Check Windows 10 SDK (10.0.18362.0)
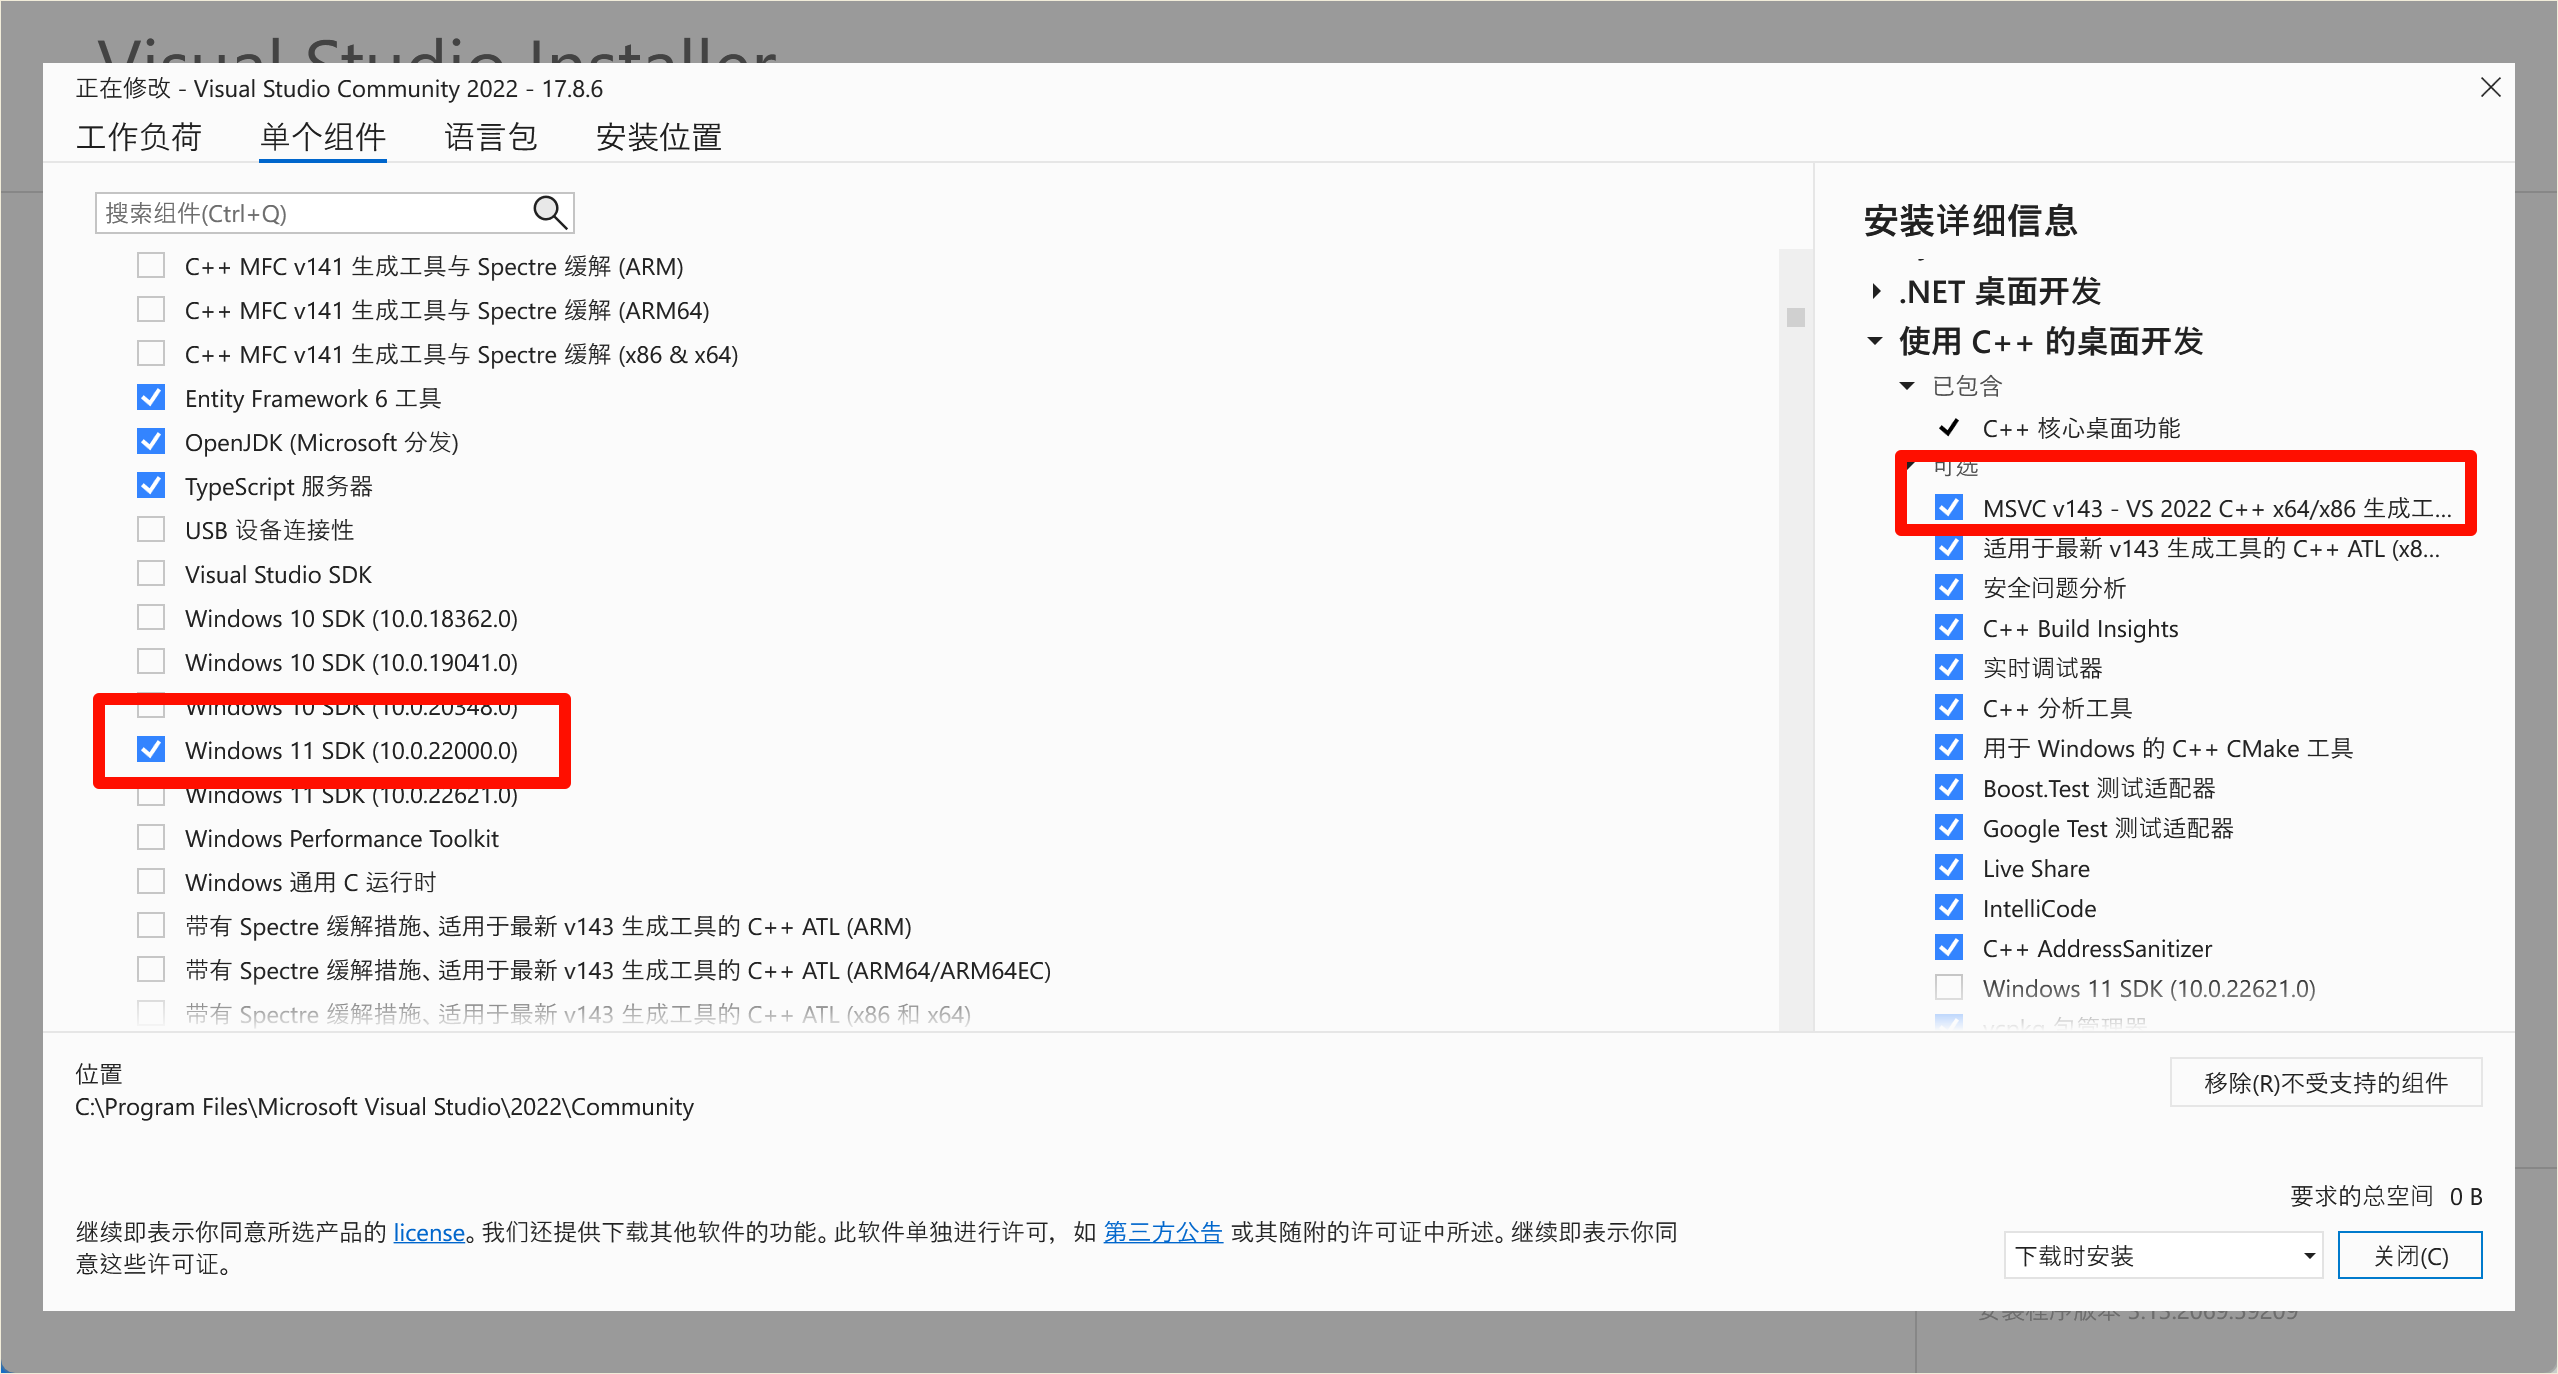The width and height of the screenshot is (2558, 1374). click(151, 618)
